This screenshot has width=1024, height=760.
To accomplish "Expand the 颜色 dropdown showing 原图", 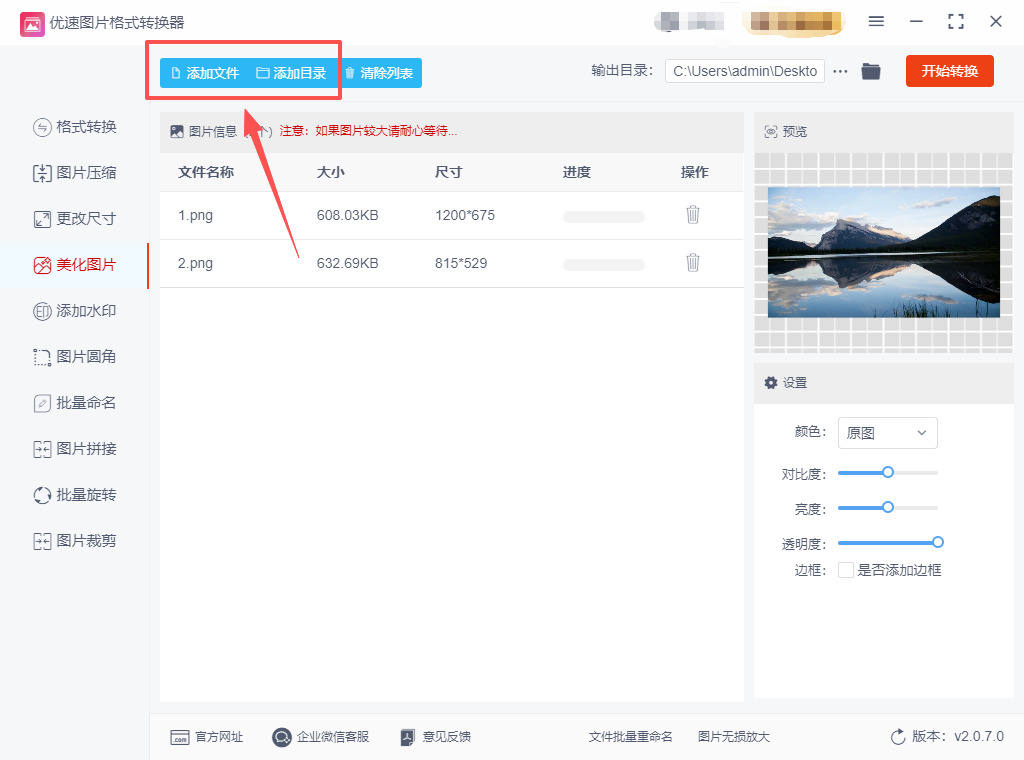I will click(x=887, y=433).
